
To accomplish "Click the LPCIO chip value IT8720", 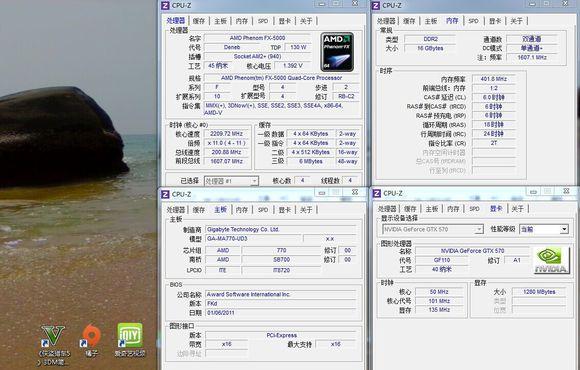I will pos(281,270).
